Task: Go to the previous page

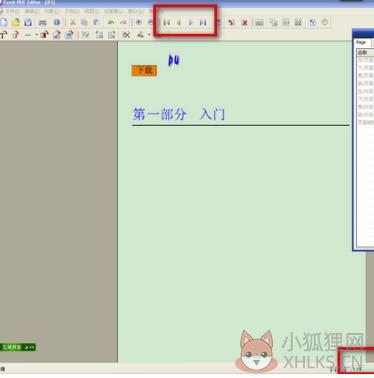Action: (x=179, y=23)
